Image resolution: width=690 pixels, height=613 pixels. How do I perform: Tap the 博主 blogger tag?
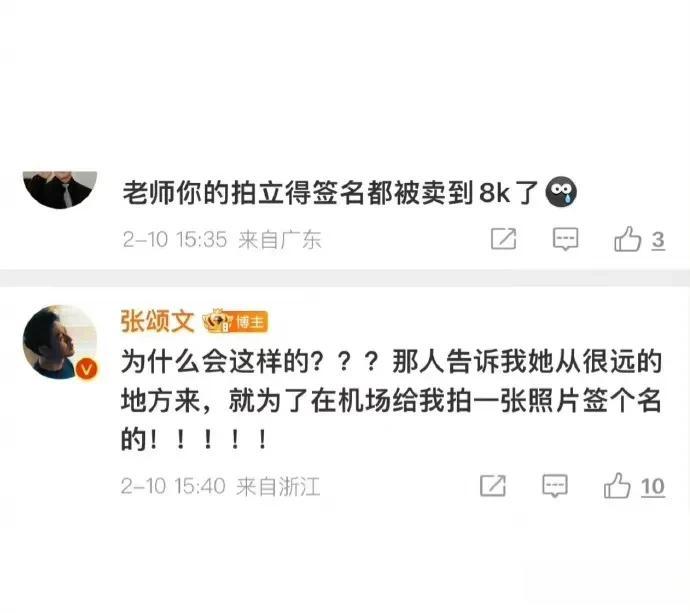(x=250, y=322)
